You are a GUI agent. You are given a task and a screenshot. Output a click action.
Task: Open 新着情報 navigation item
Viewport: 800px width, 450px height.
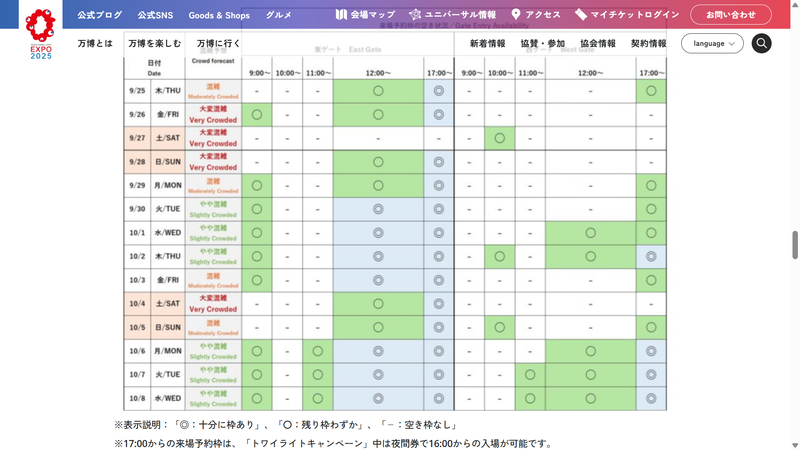(x=488, y=43)
